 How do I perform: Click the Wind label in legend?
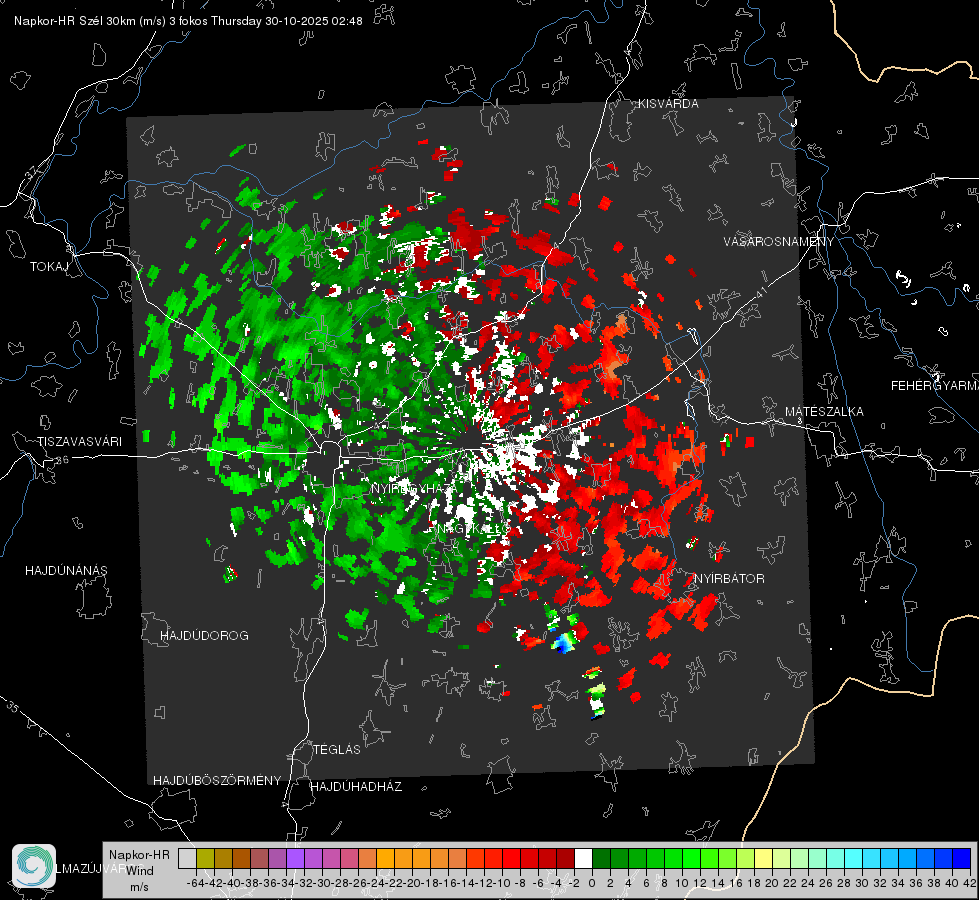pos(140,871)
